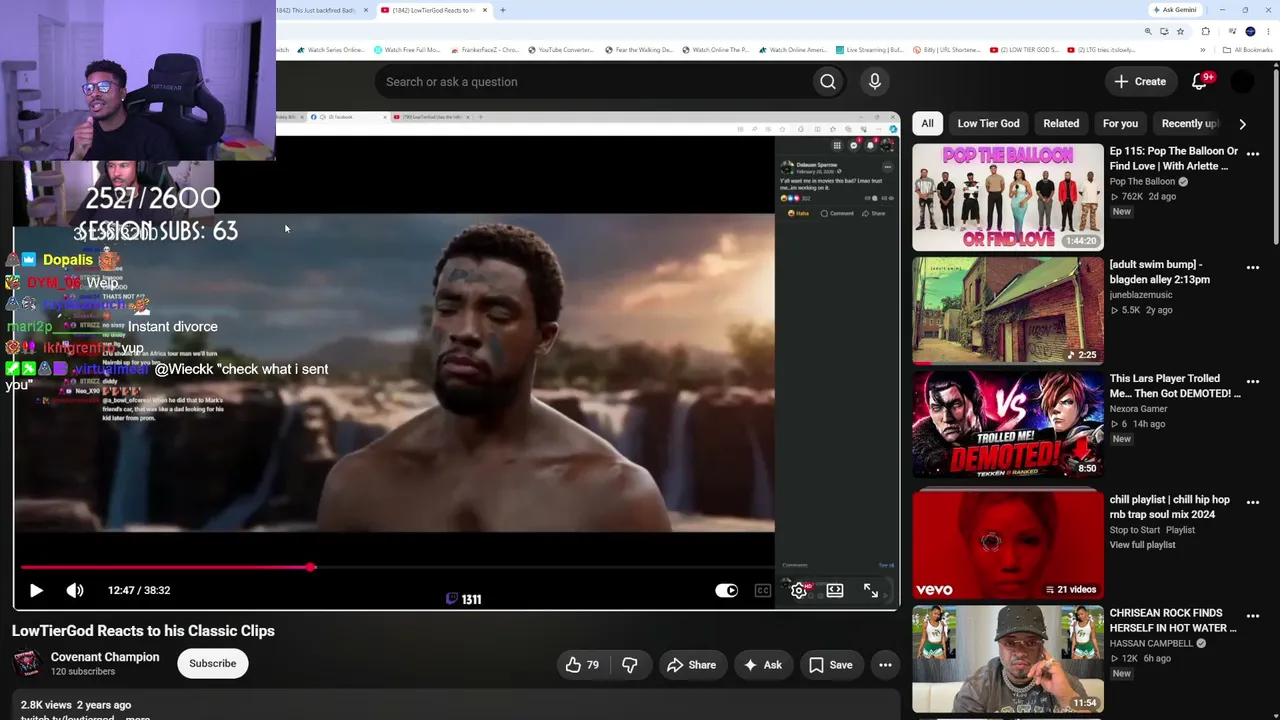Select the All filter chip

(x=927, y=123)
